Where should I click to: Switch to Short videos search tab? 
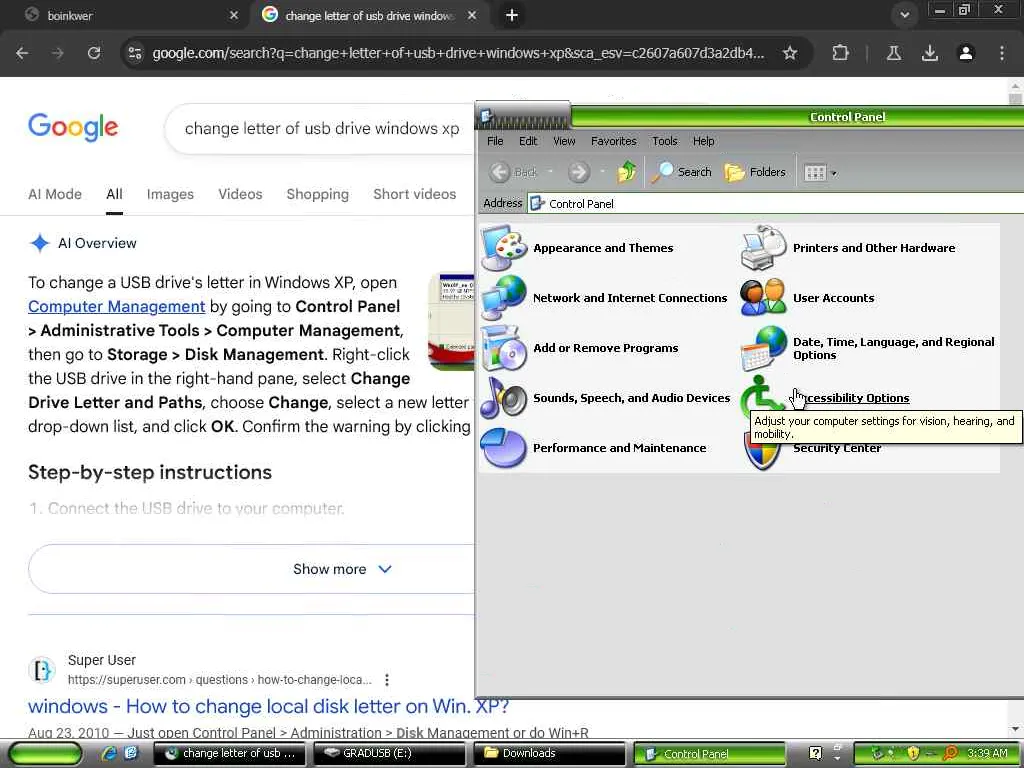(x=415, y=194)
